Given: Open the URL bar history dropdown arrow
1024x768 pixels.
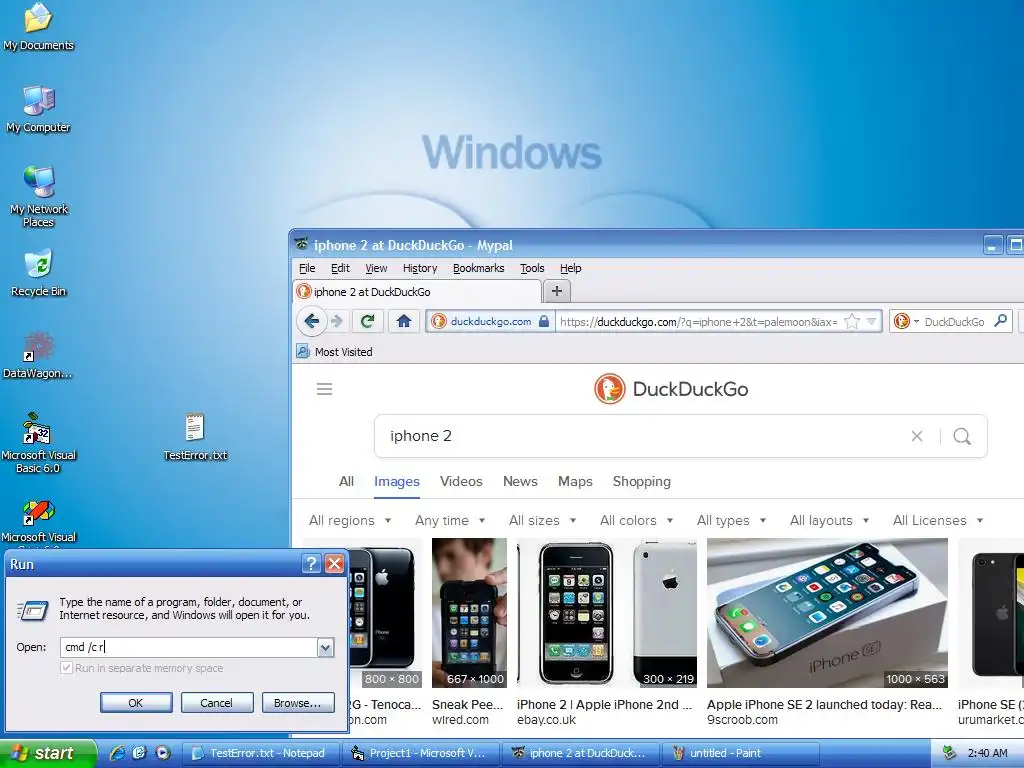Looking at the screenshot, I should coord(871,321).
